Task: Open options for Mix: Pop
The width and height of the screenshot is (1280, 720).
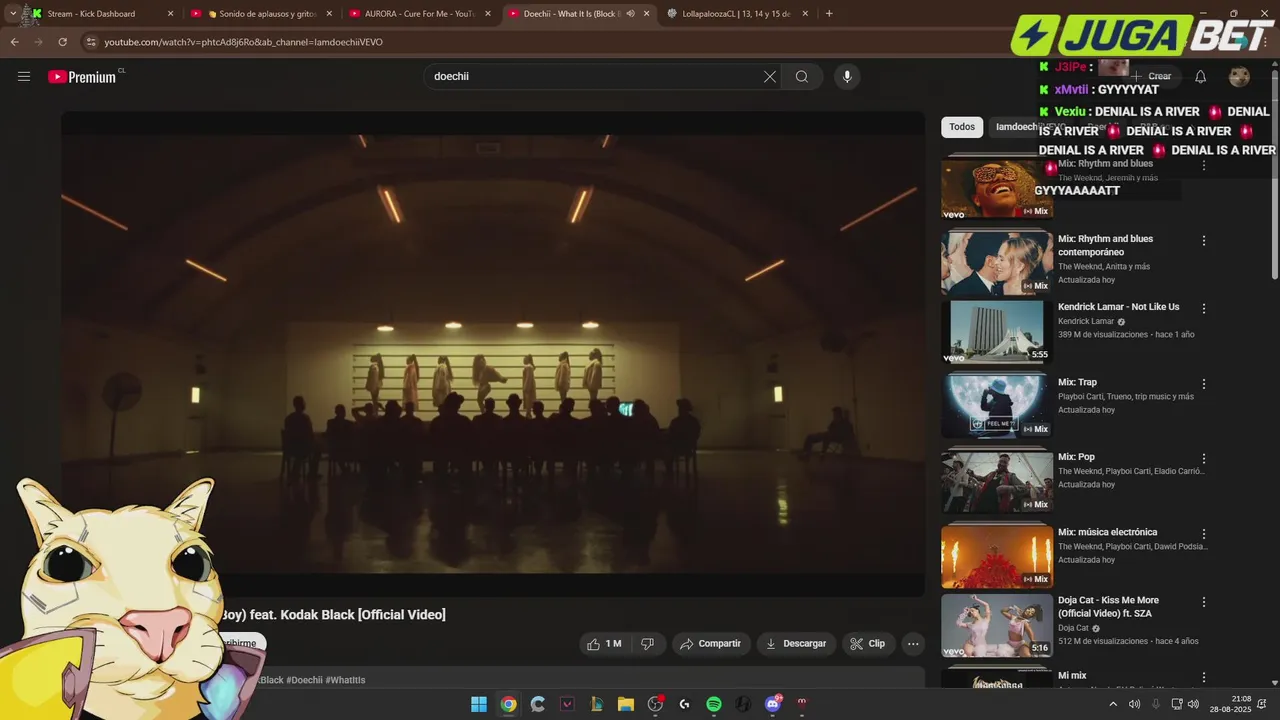Action: (1204, 459)
